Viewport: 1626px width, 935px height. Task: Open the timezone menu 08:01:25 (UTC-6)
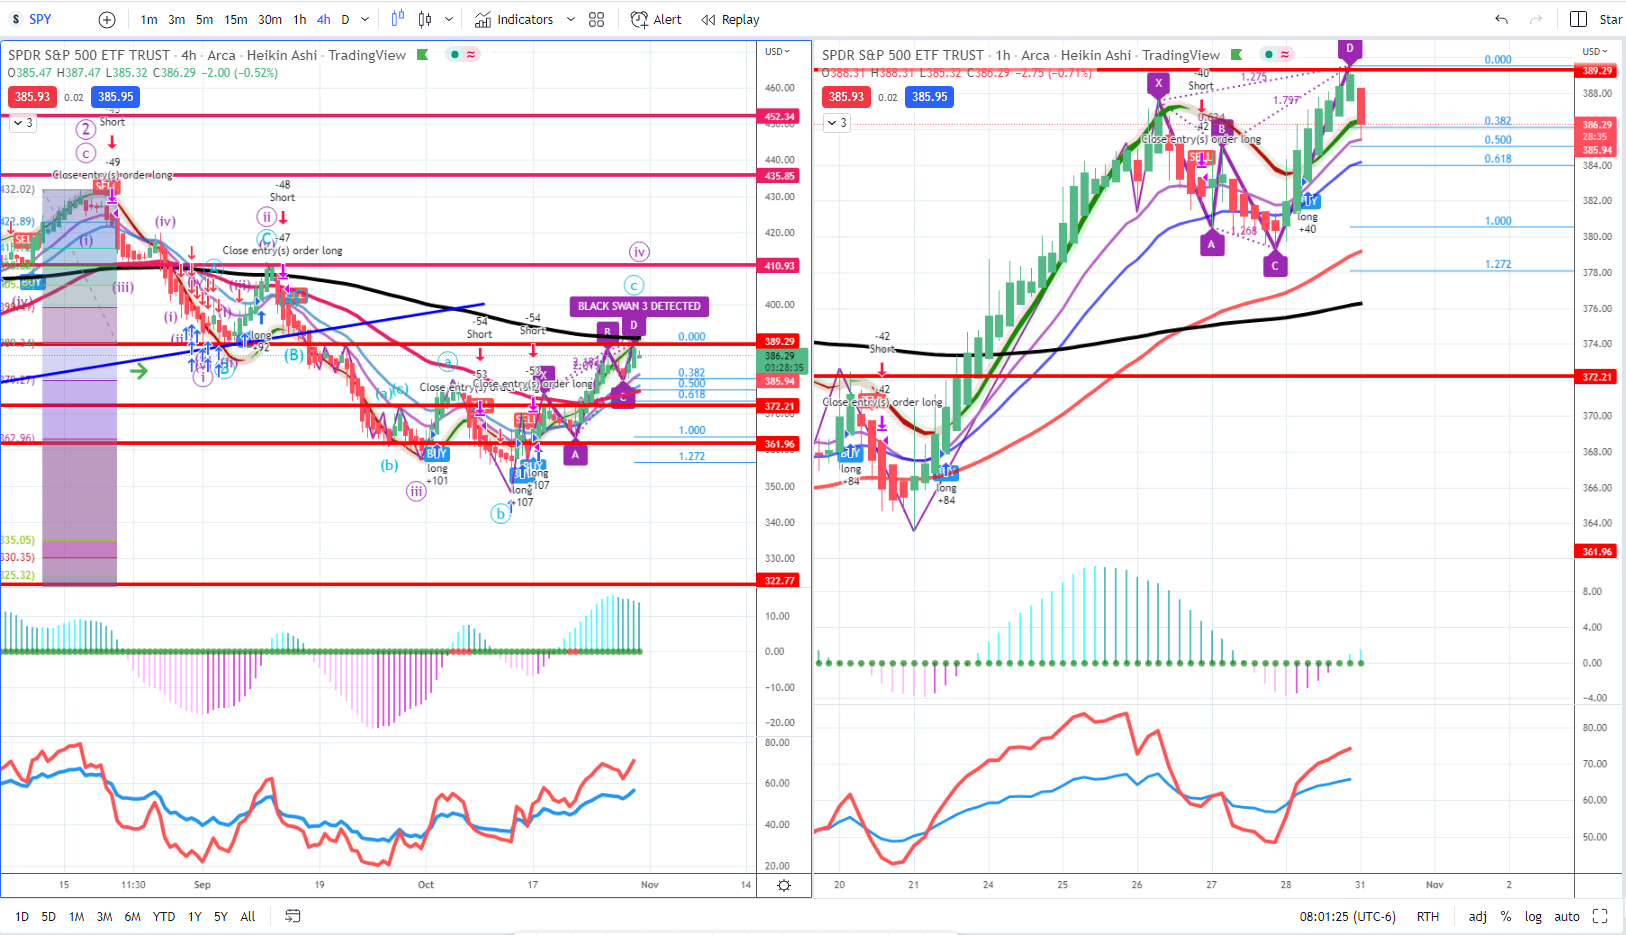1347,916
